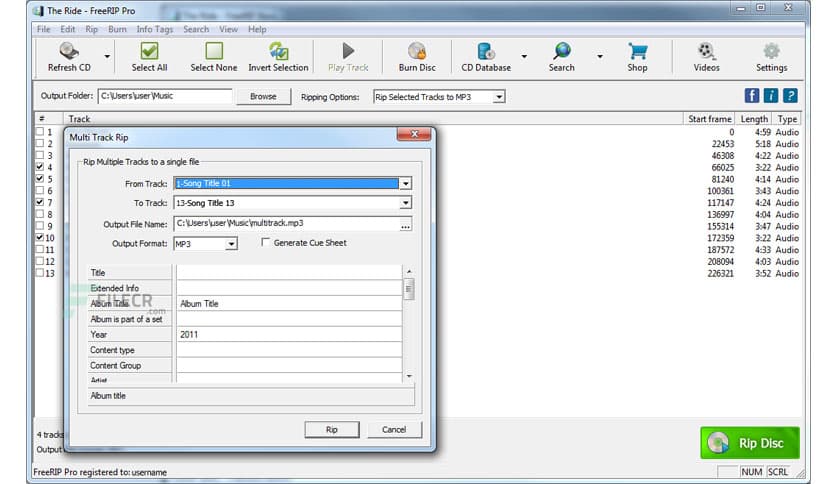
Task: Open the Videos icon
Action: click(706, 51)
